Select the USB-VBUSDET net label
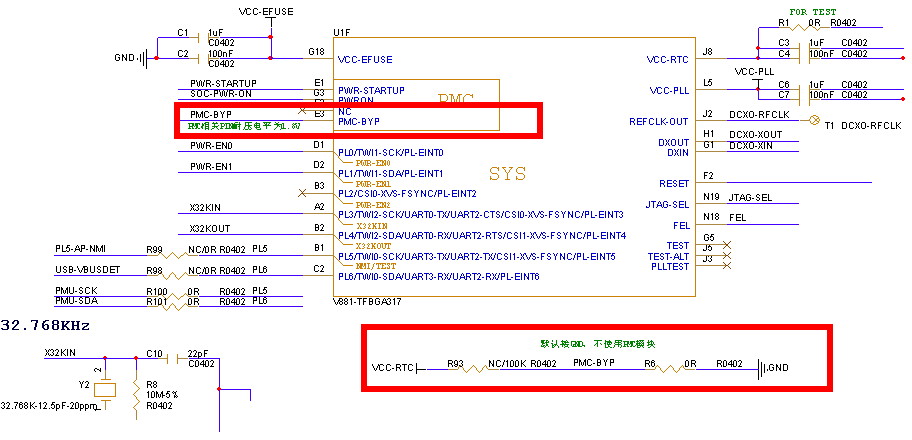 coord(87,270)
